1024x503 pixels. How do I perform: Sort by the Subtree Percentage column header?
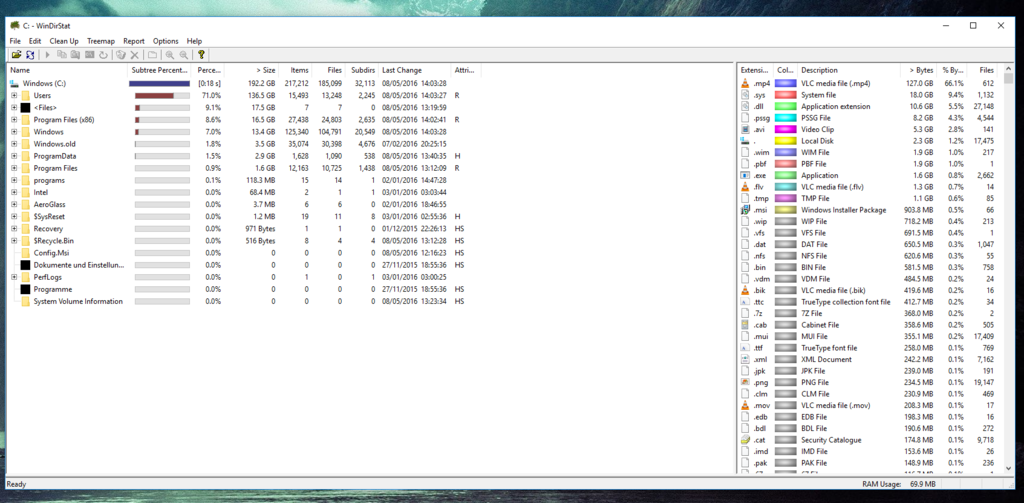161,70
